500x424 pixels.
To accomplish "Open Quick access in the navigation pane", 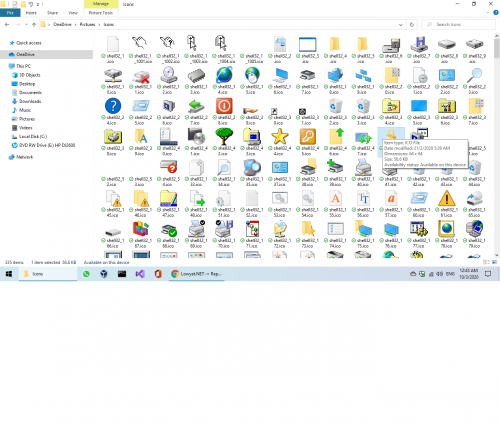I will (x=29, y=43).
